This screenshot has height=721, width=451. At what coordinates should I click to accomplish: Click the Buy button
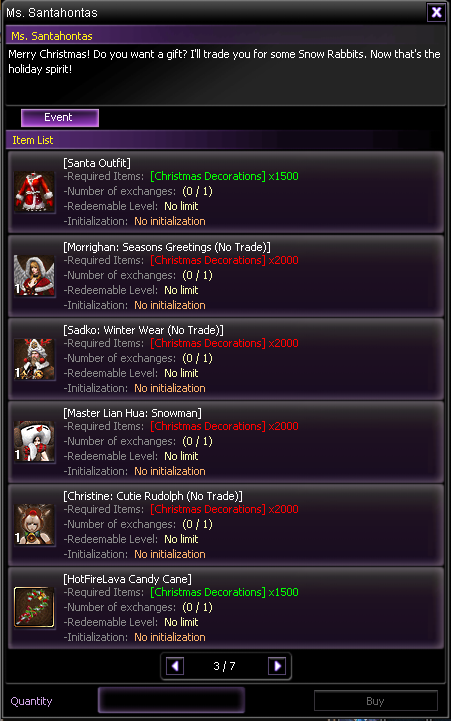coord(376,701)
